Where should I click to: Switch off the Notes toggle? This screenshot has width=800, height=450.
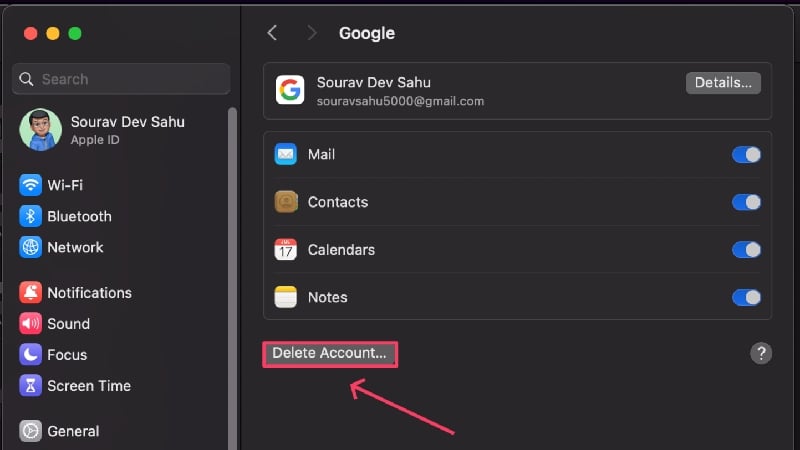click(746, 297)
